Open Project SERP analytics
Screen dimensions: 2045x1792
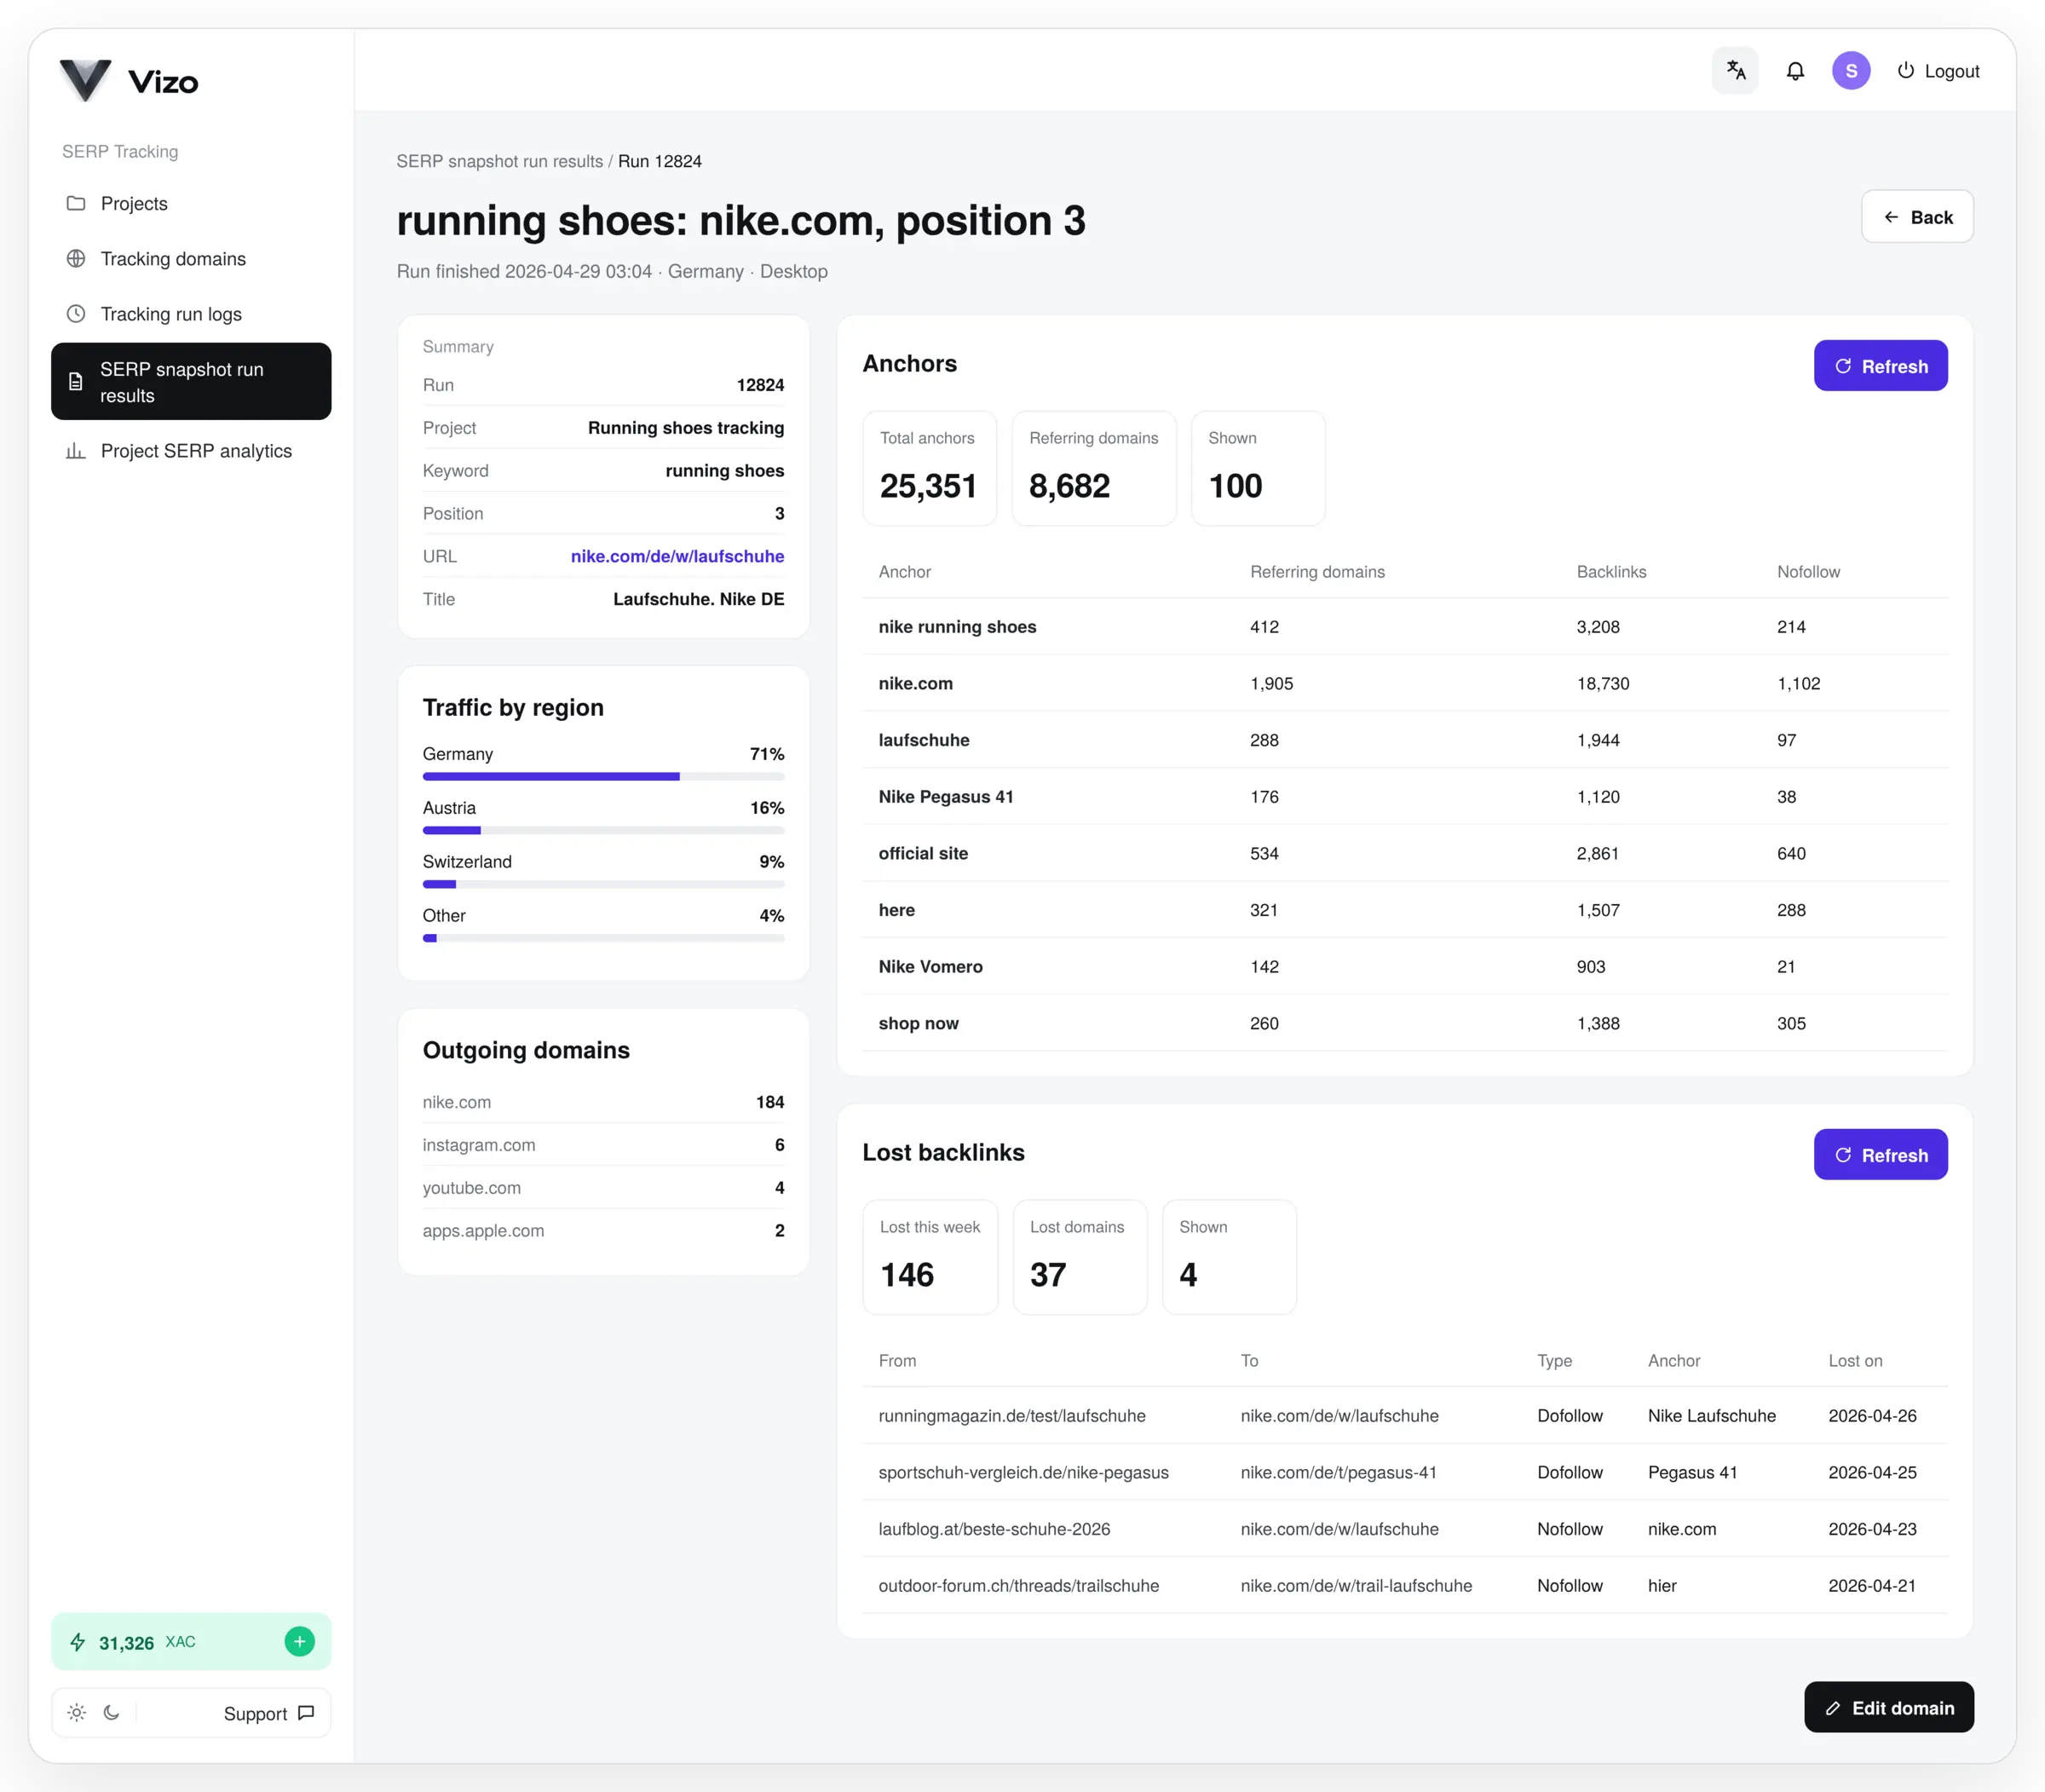191,451
